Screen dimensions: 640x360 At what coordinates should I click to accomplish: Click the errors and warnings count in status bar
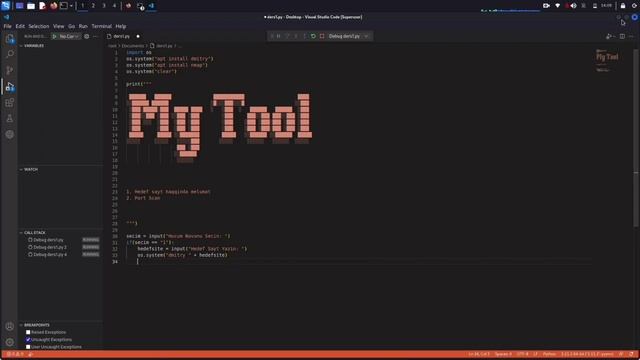pyautogui.click(x=15, y=354)
